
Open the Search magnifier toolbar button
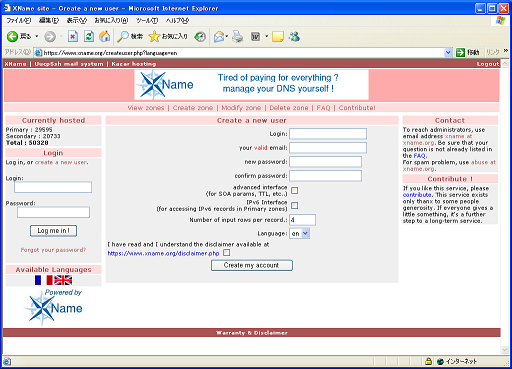point(130,36)
